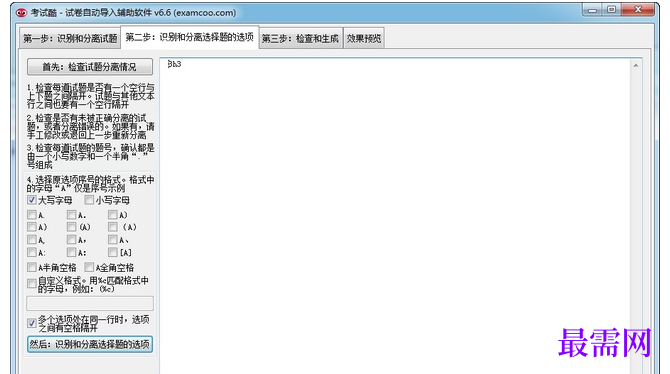Viewport: 670px width, 374px height.
Task: Toggle 多个选项处在同一行时 checkbox
Action: pyautogui.click(x=32, y=323)
